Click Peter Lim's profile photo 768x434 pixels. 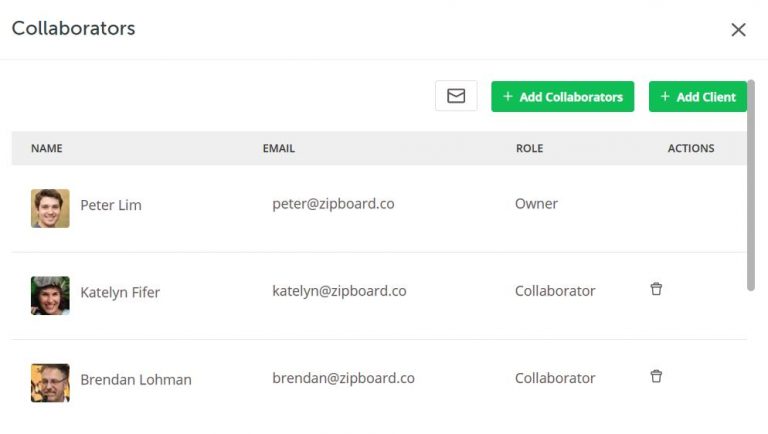click(x=50, y=208)
